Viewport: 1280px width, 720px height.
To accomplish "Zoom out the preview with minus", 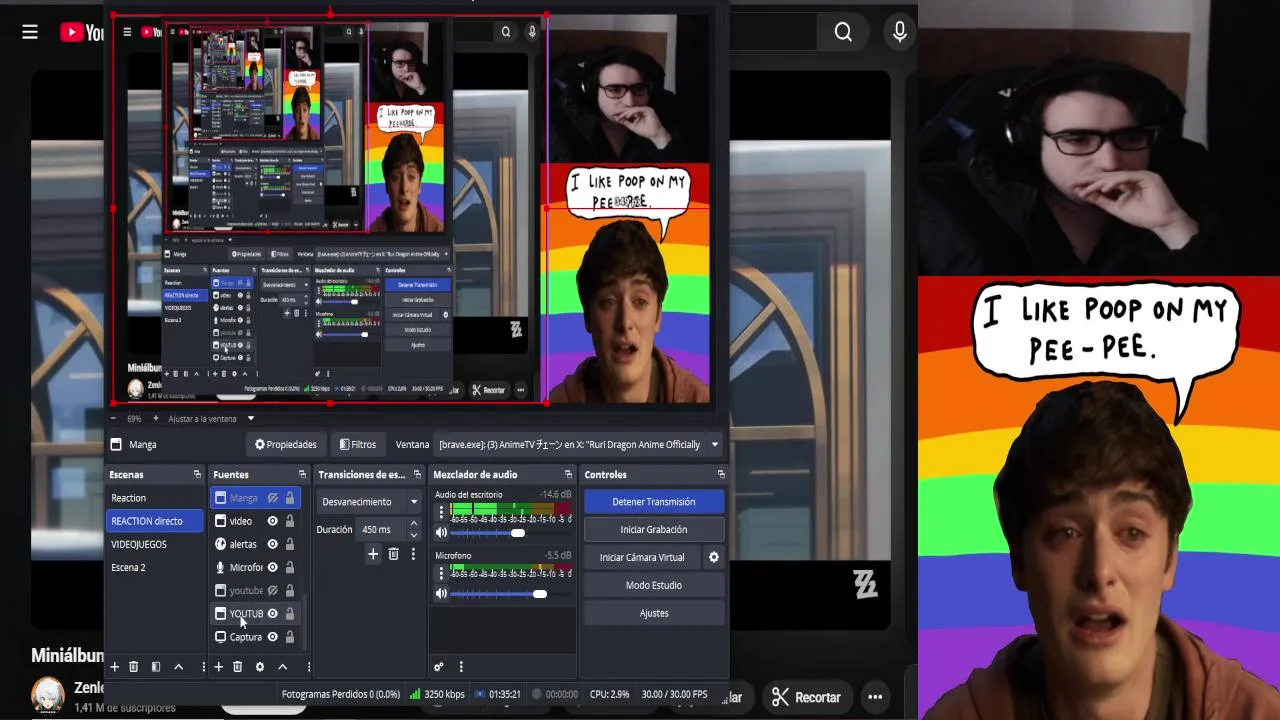I will point(114,418).
